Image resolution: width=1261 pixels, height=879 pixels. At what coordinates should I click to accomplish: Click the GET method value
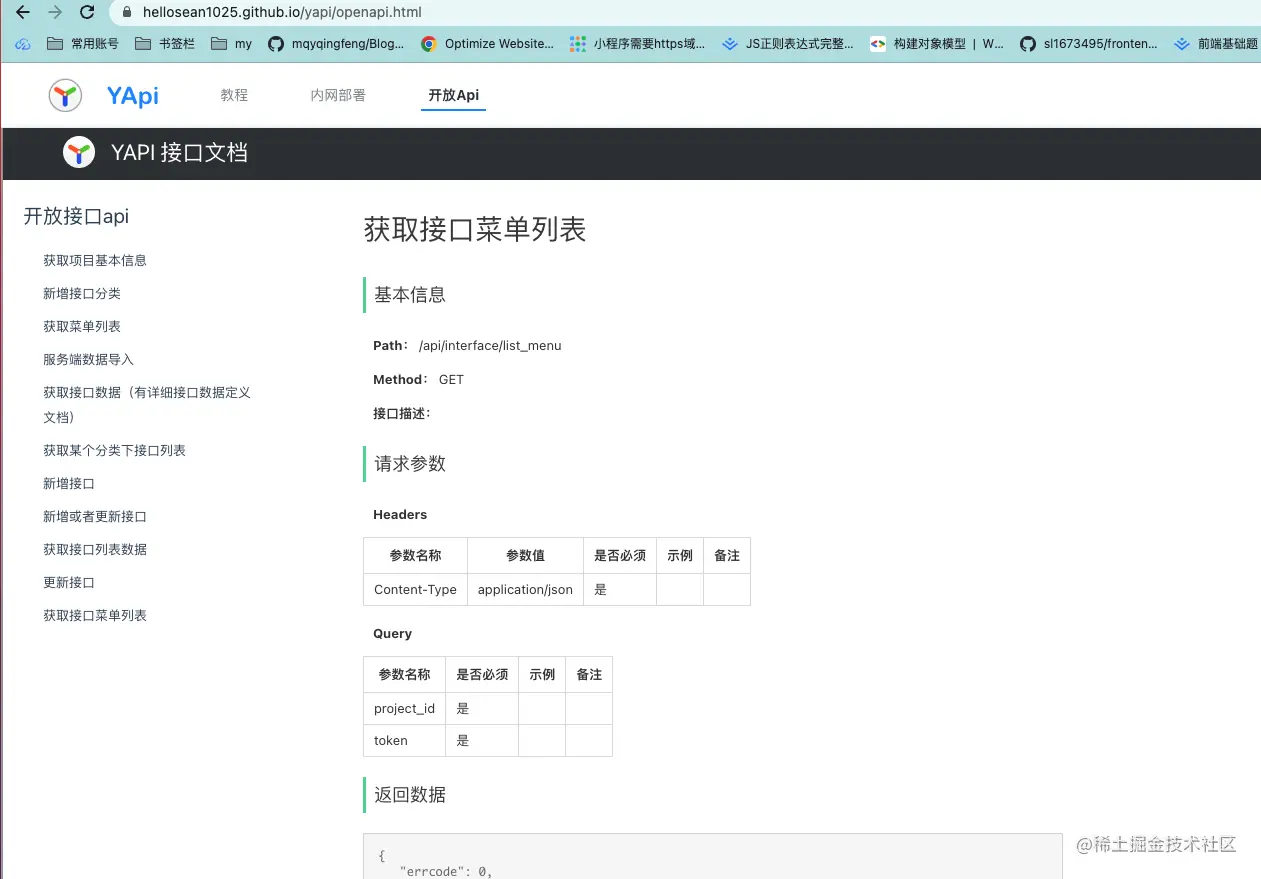(x=451, y=380)
